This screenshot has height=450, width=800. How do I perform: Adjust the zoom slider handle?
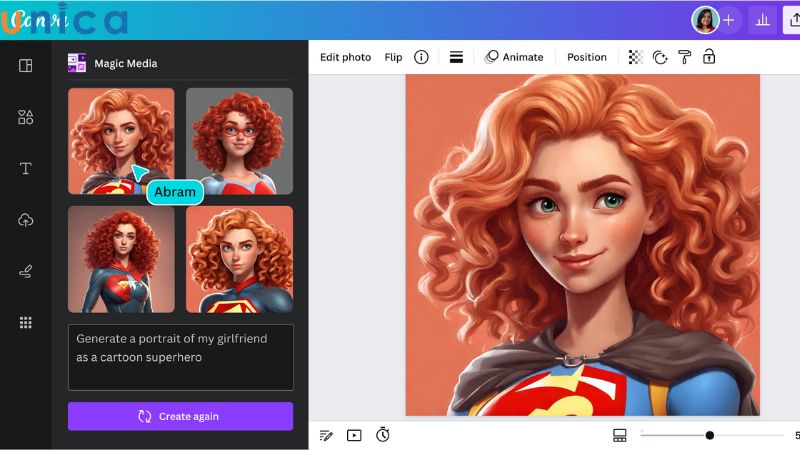[710, 435]
